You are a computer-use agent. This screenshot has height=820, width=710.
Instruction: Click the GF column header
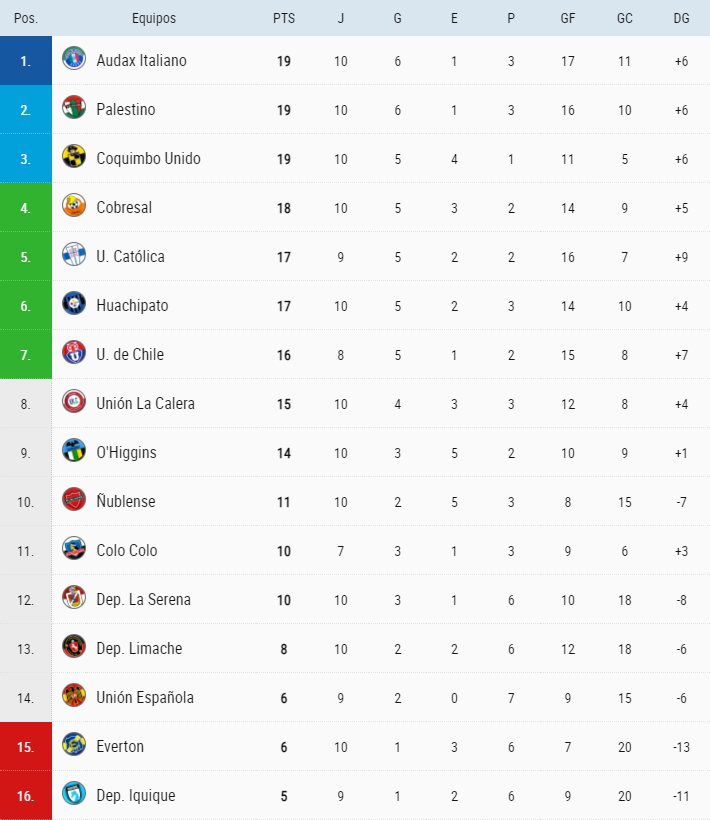(x=568, y=18)
